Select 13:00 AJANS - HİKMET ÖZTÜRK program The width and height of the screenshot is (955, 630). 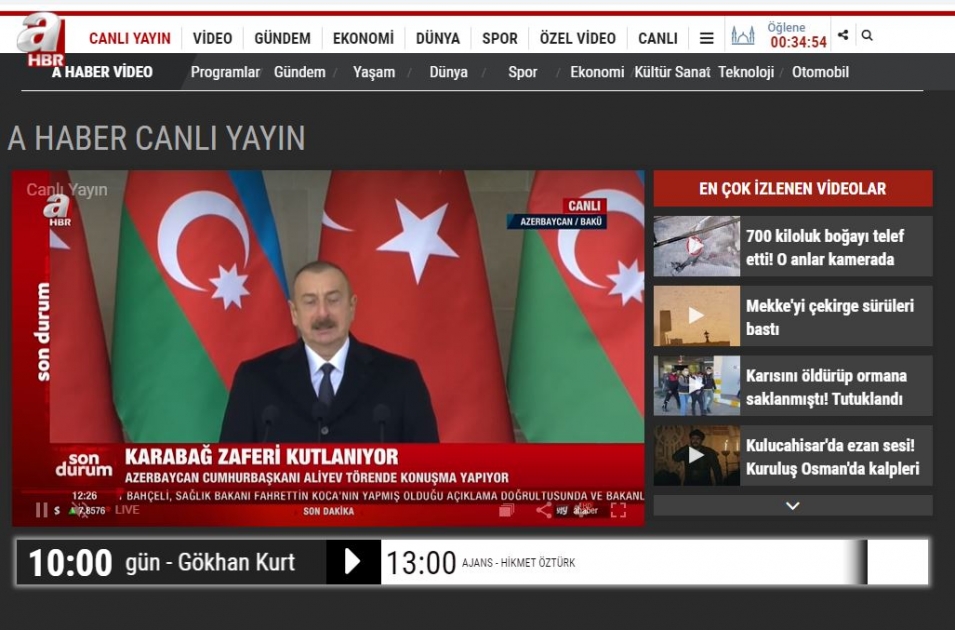(x=481, y=562)
